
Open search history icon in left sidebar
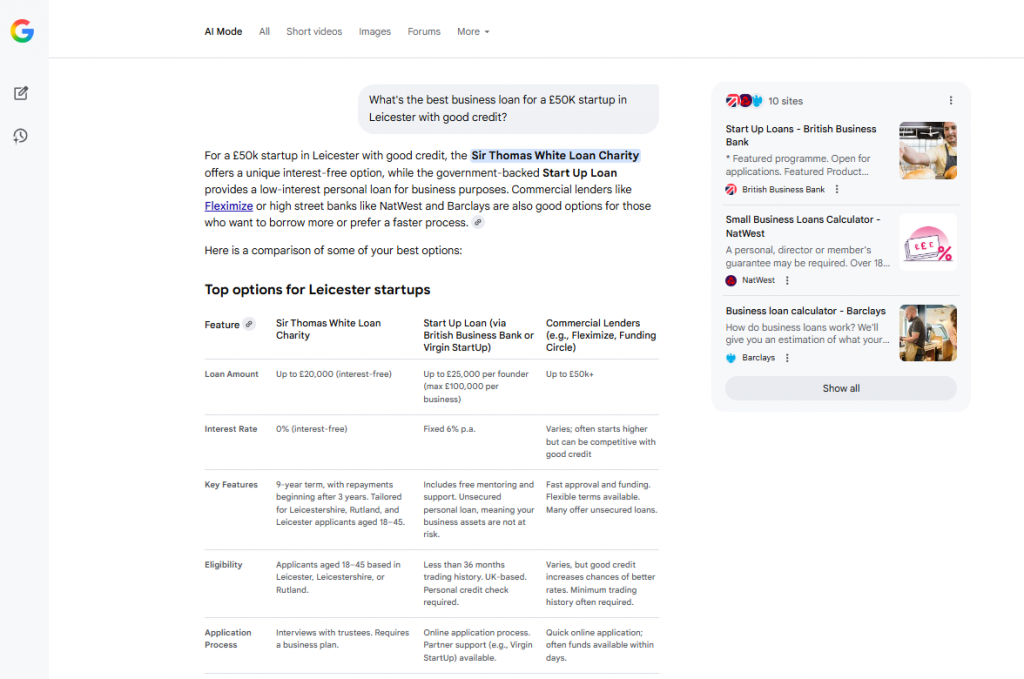coord(21,136)
